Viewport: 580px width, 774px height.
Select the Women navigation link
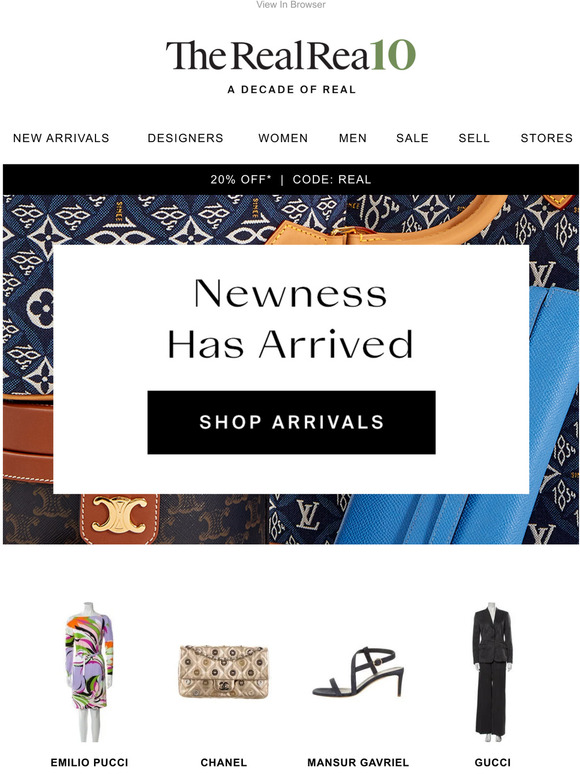tap(283, 138)
